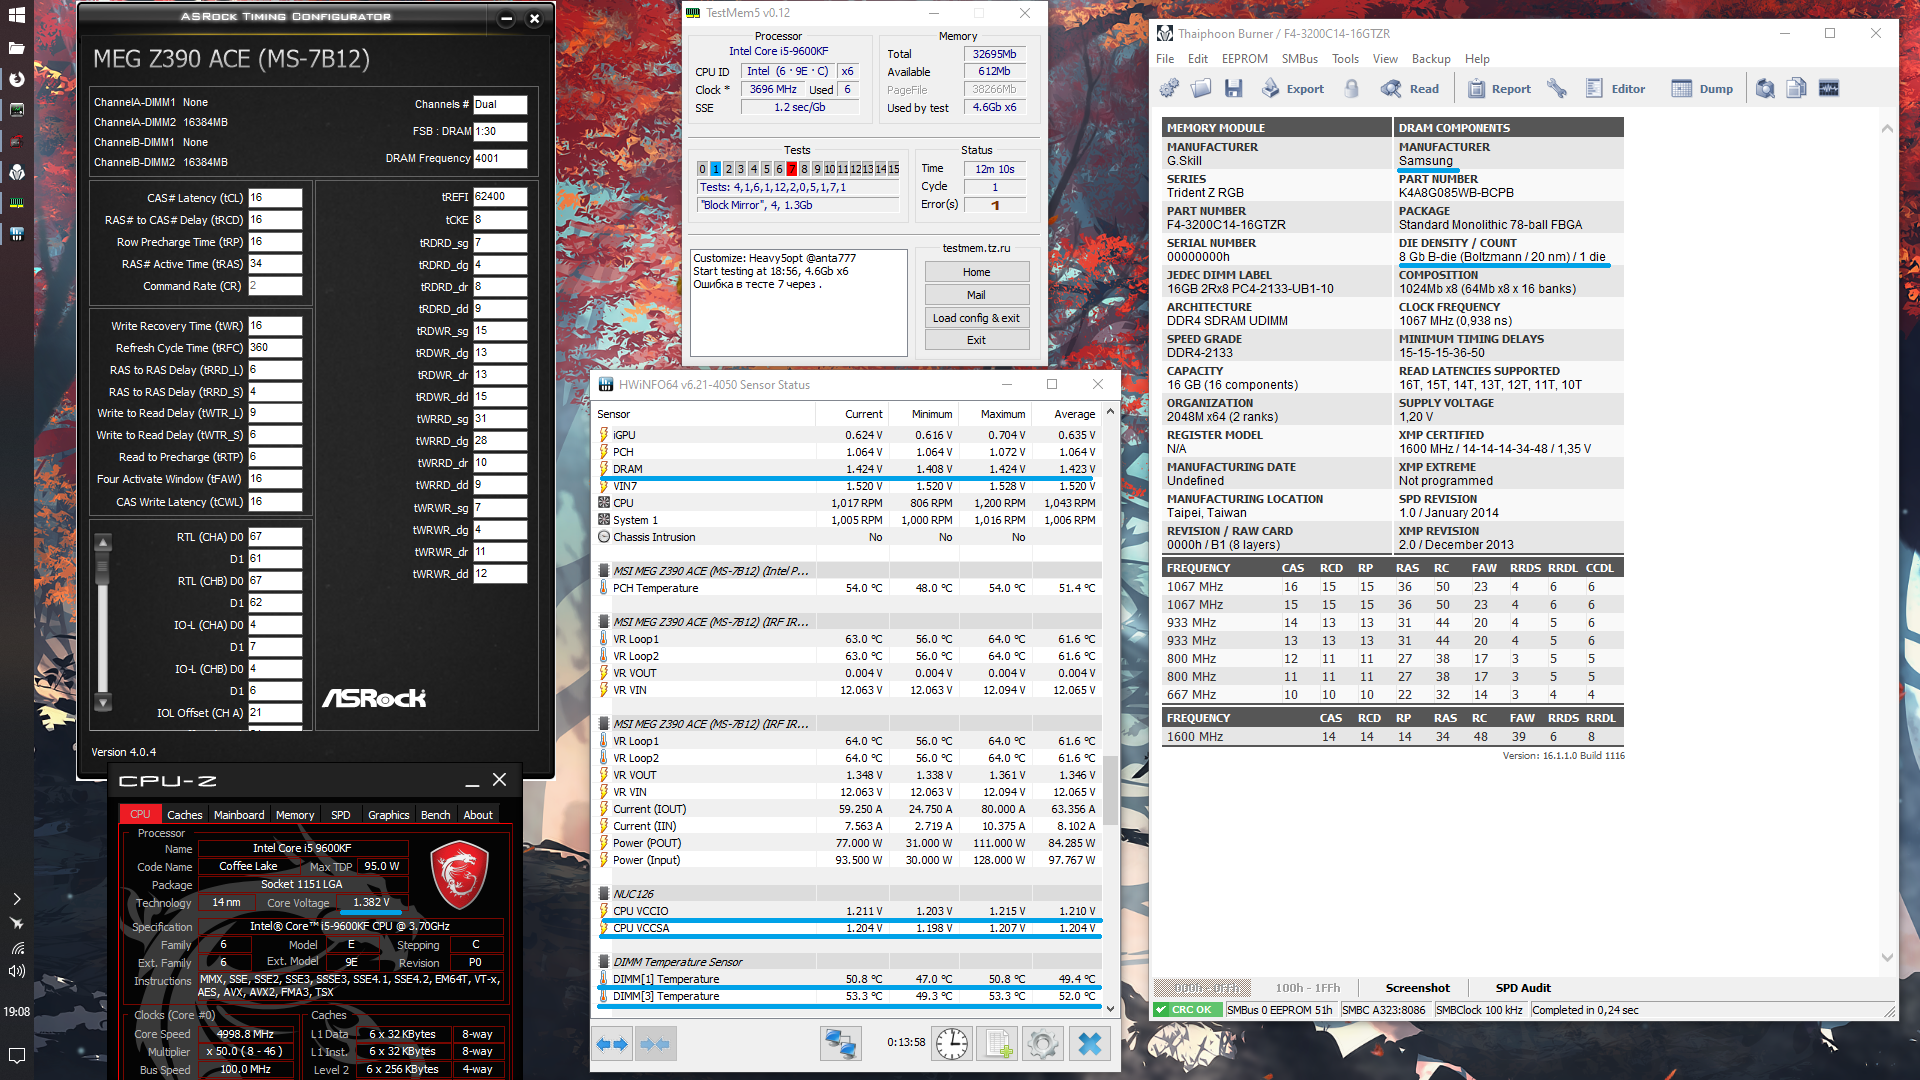Click the save floppy disk icon
The width and height of the screenshot is (1920, 1080).
coord(1233,89)
